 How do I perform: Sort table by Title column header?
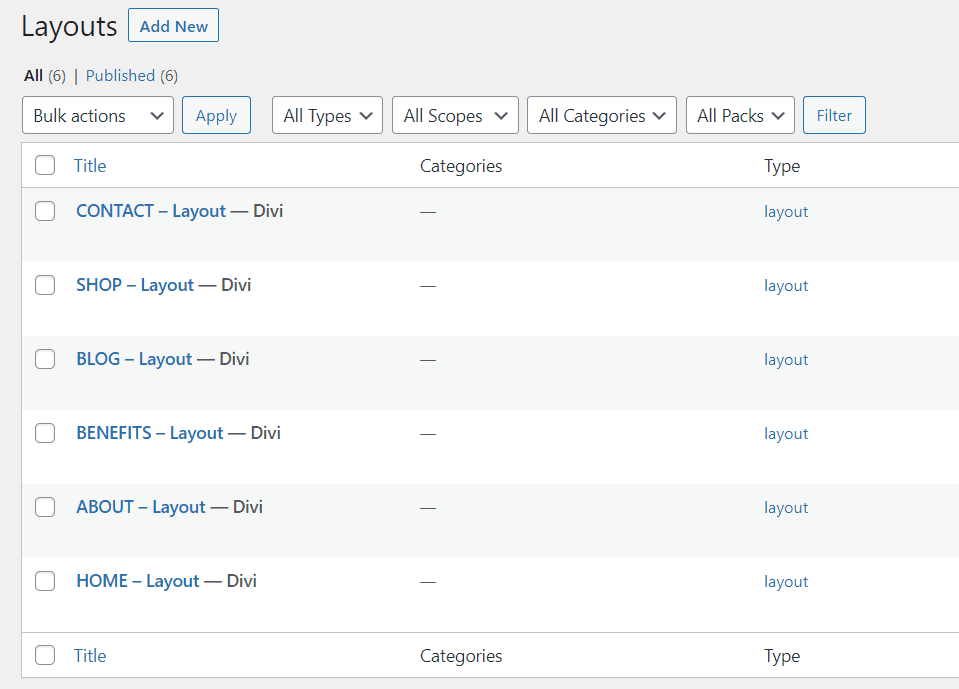pos(90,166)
